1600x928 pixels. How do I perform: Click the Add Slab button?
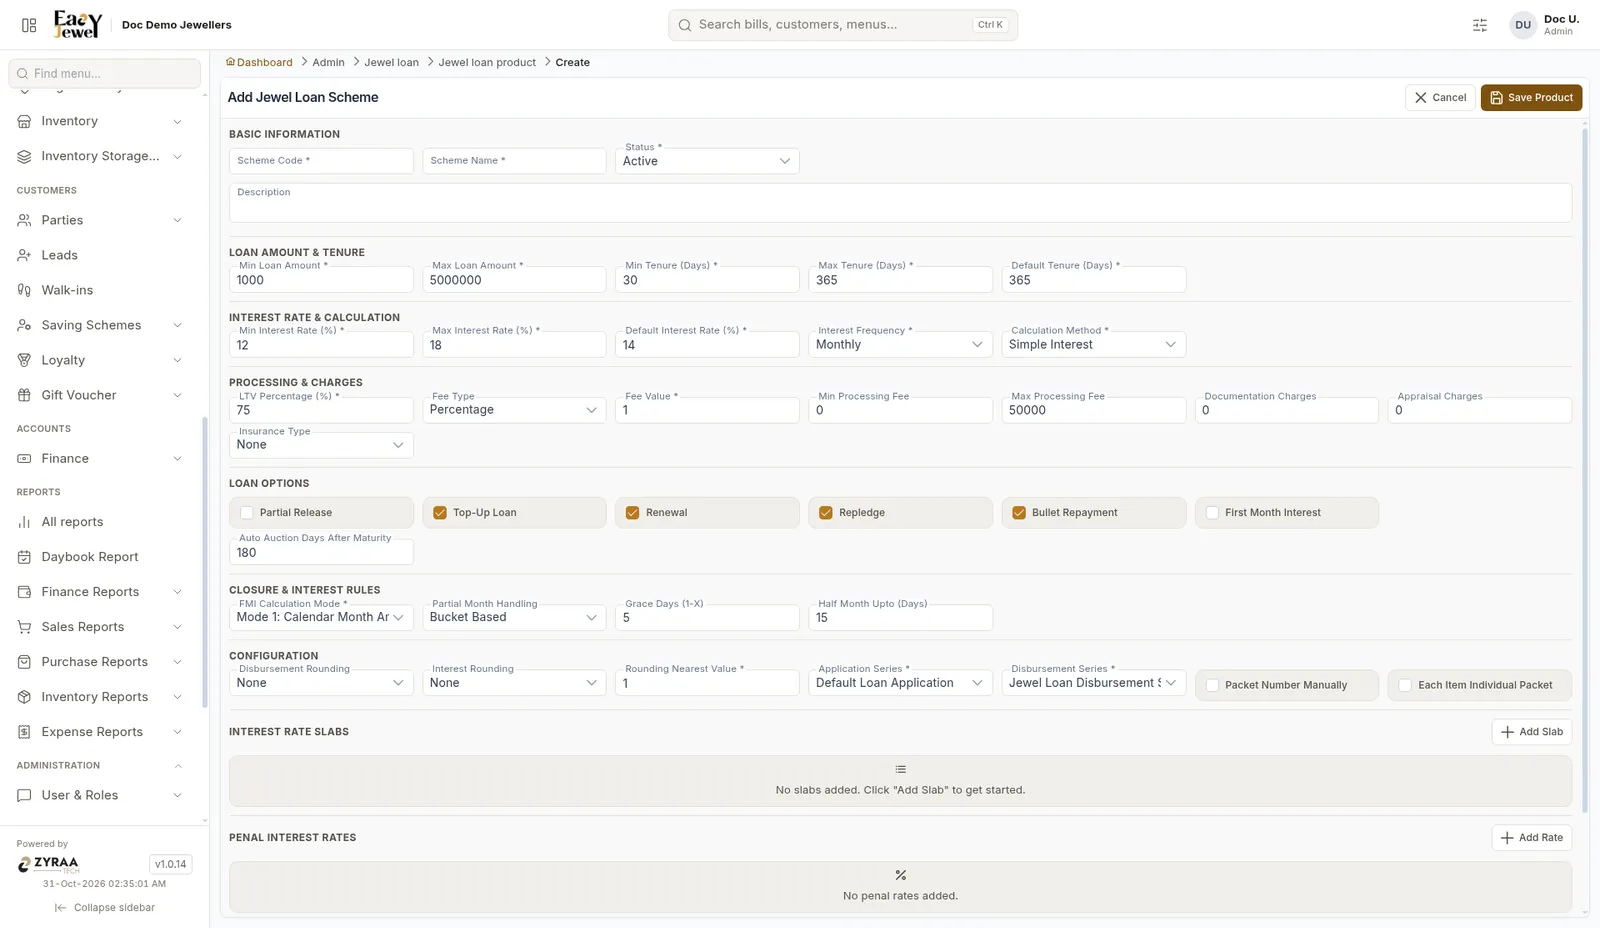tap(1532, 732)
